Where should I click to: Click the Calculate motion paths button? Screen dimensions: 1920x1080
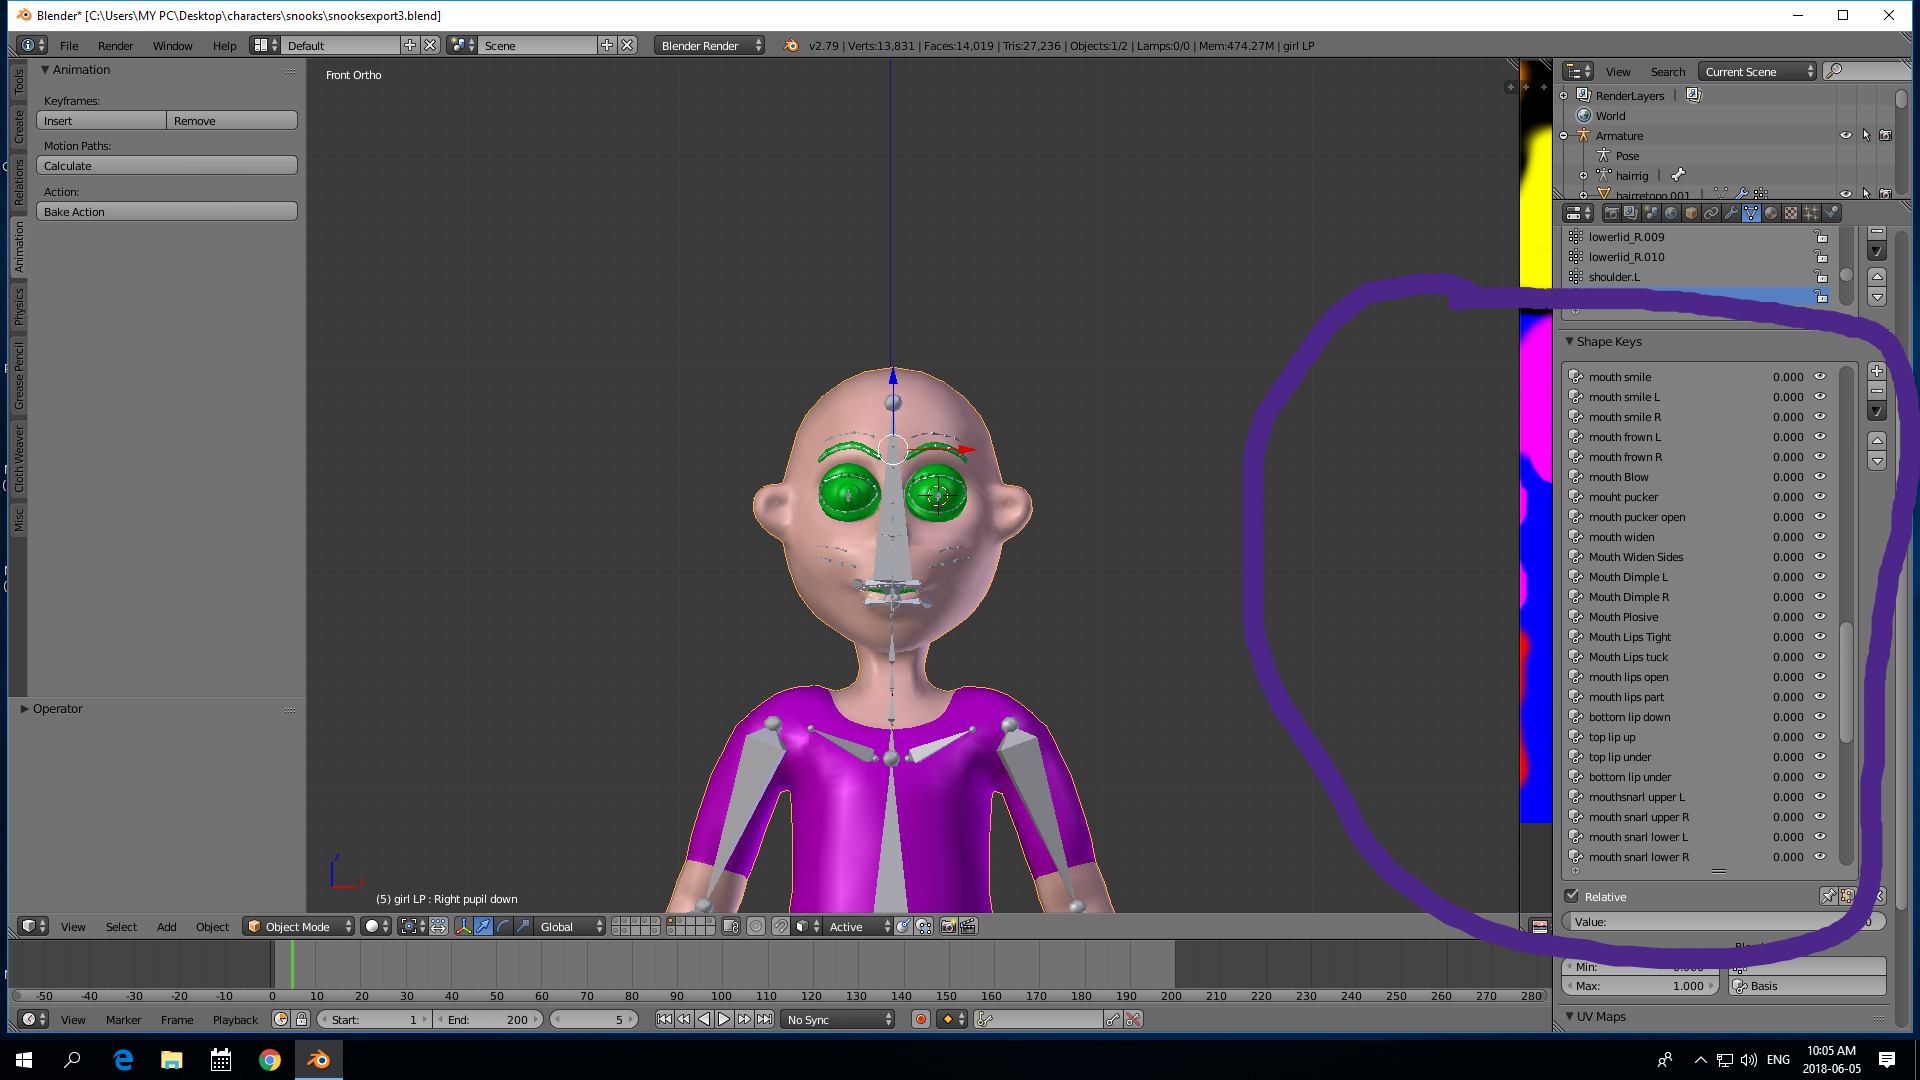(167, 166)
